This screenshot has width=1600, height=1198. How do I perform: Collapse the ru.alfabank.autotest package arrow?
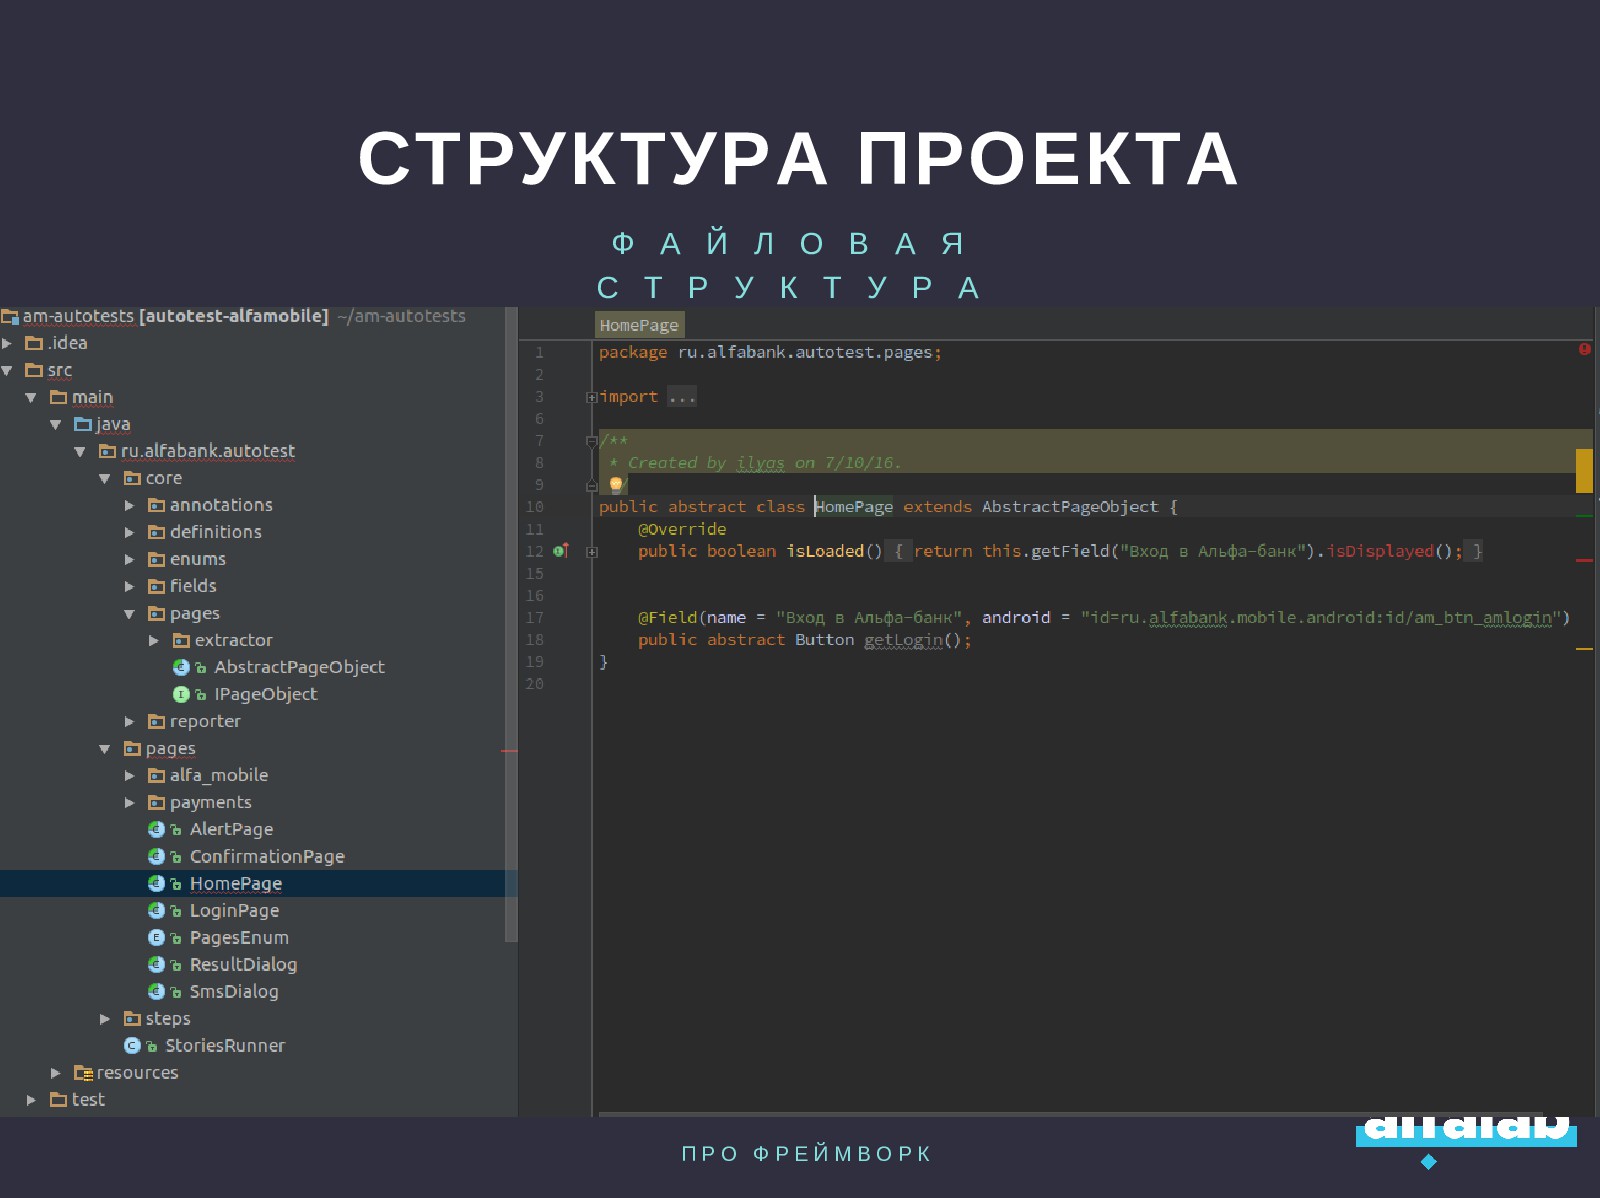80,451
